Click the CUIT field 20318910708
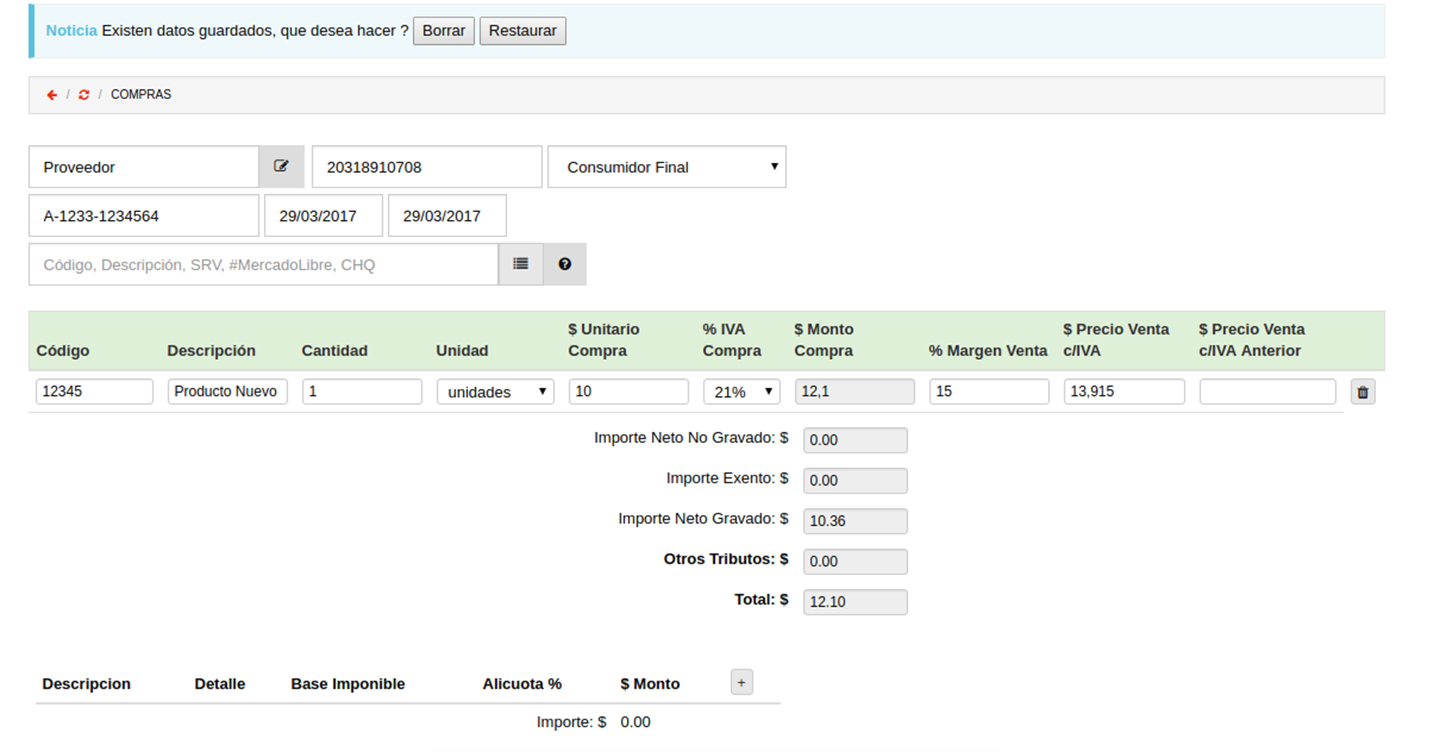The height and width of the screenshot is (752, 1440). tap(427, 167)
